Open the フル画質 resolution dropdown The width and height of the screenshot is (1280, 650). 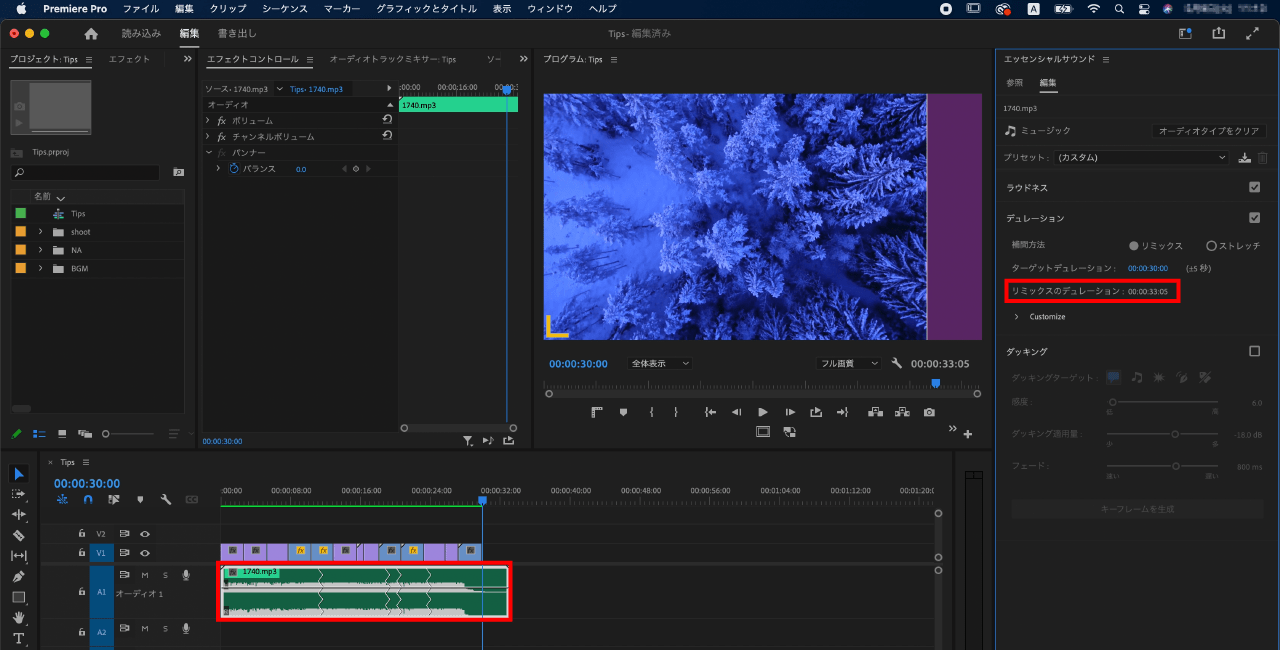(x=848, y=363)
